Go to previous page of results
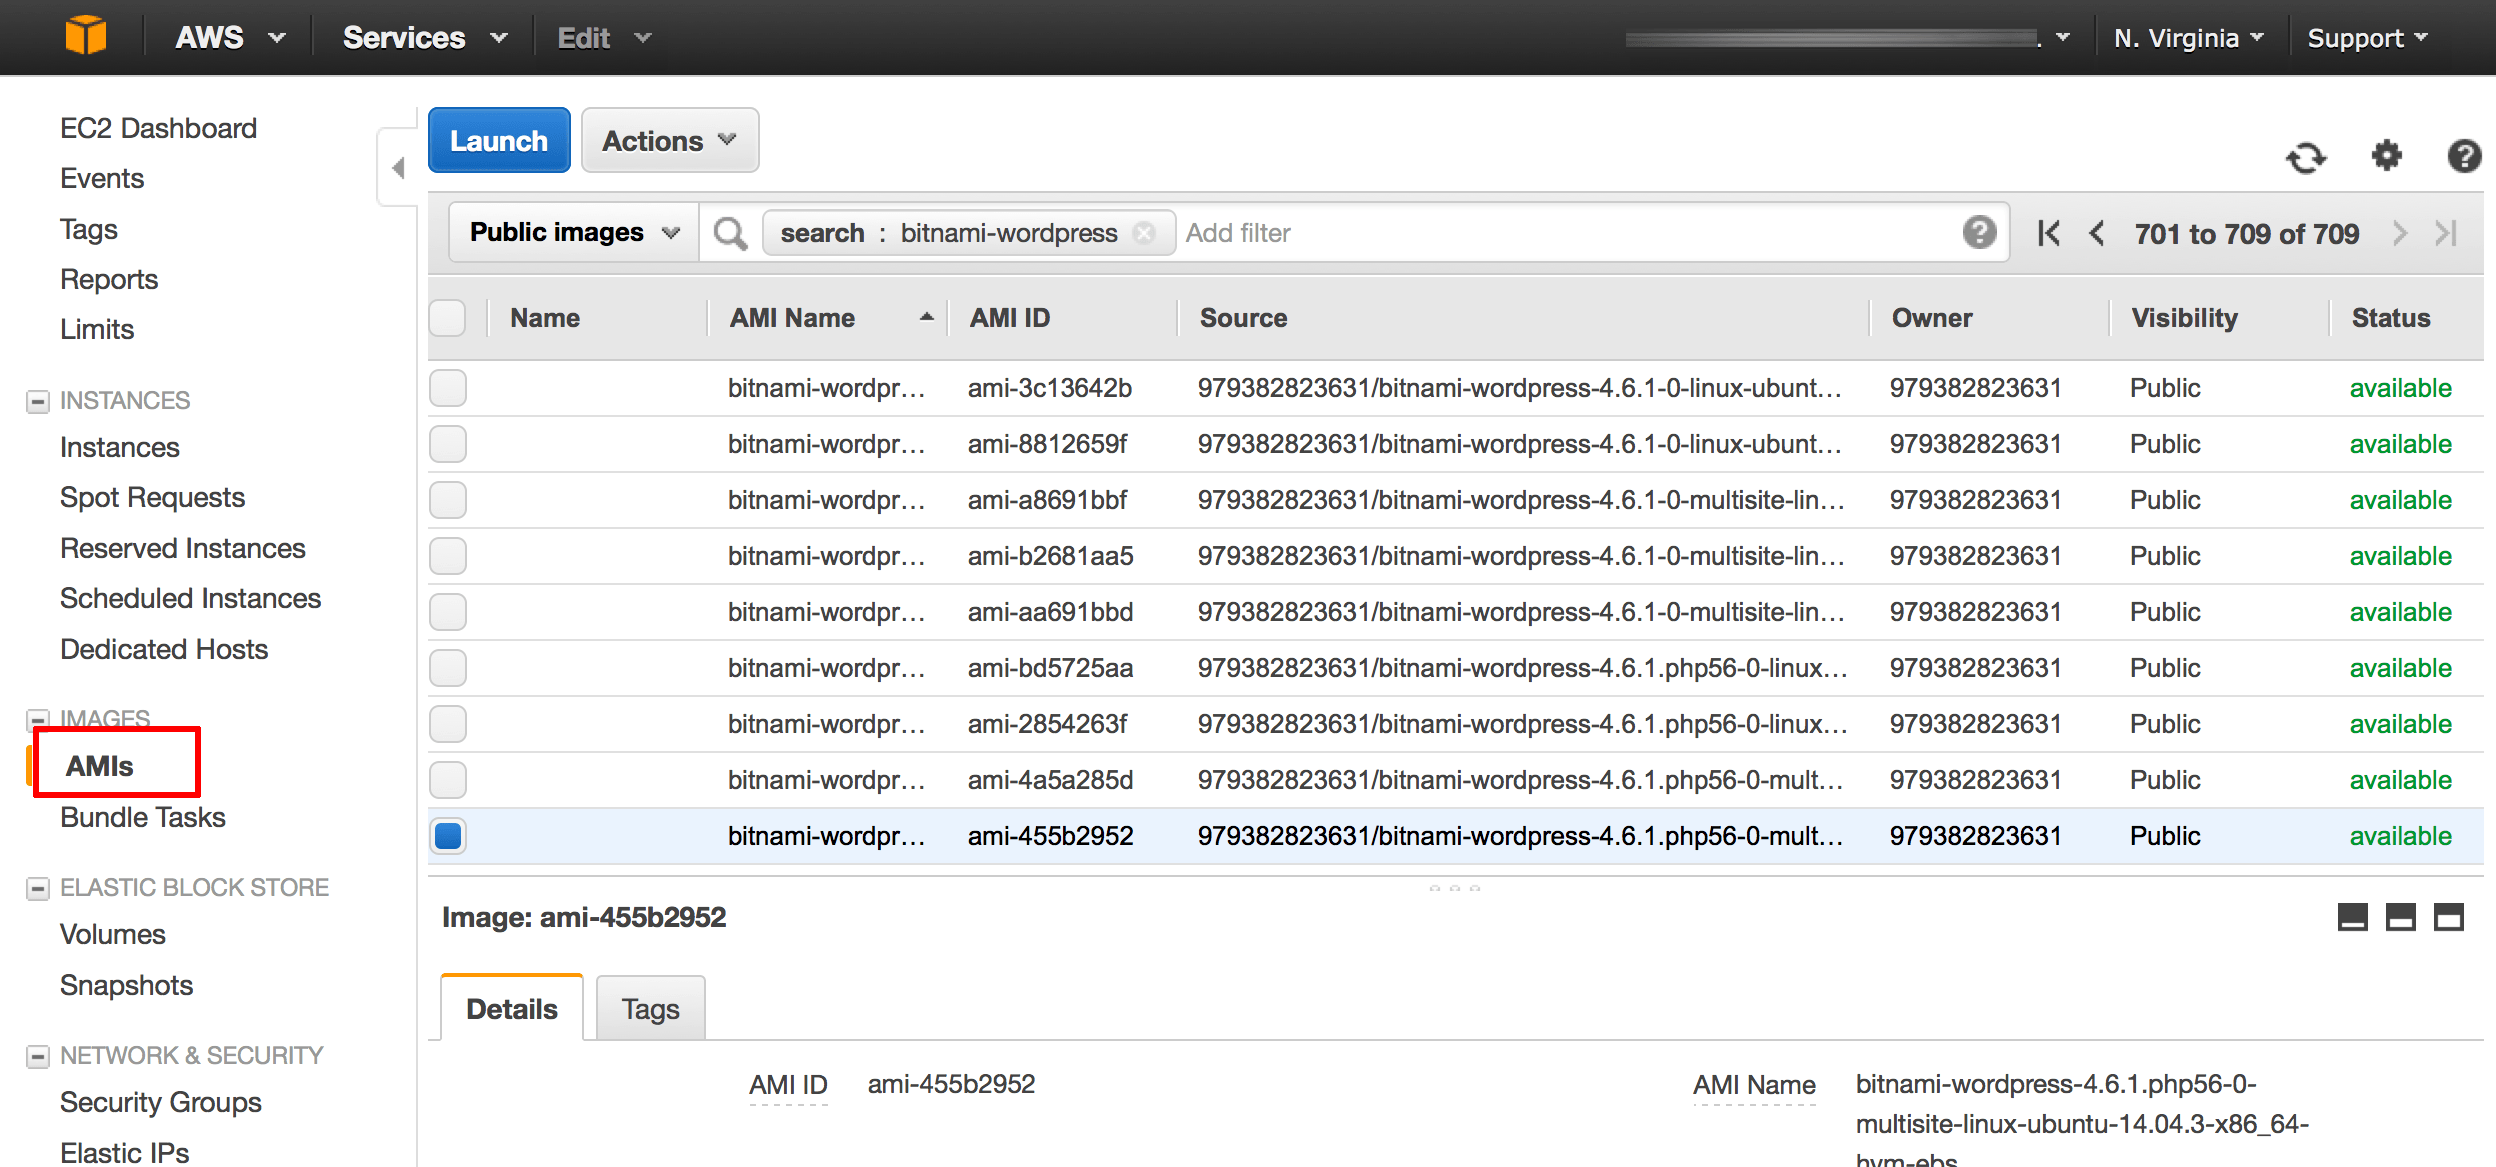This screenshot has height=1167, width=2496. point(2097,233)
